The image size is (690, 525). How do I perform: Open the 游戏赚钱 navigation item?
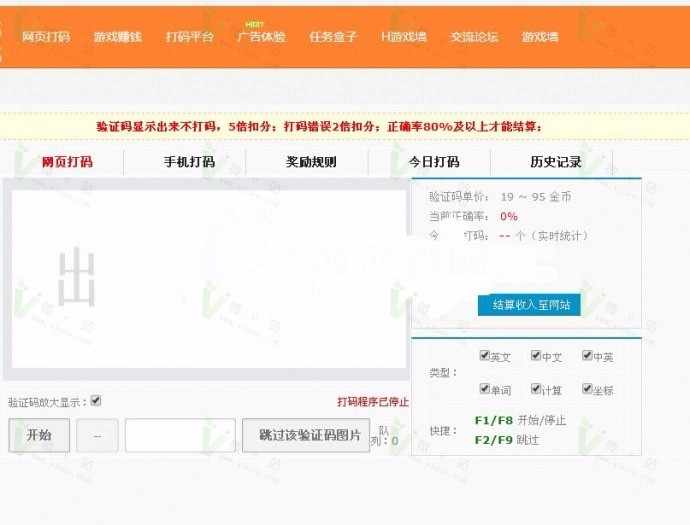117,37
